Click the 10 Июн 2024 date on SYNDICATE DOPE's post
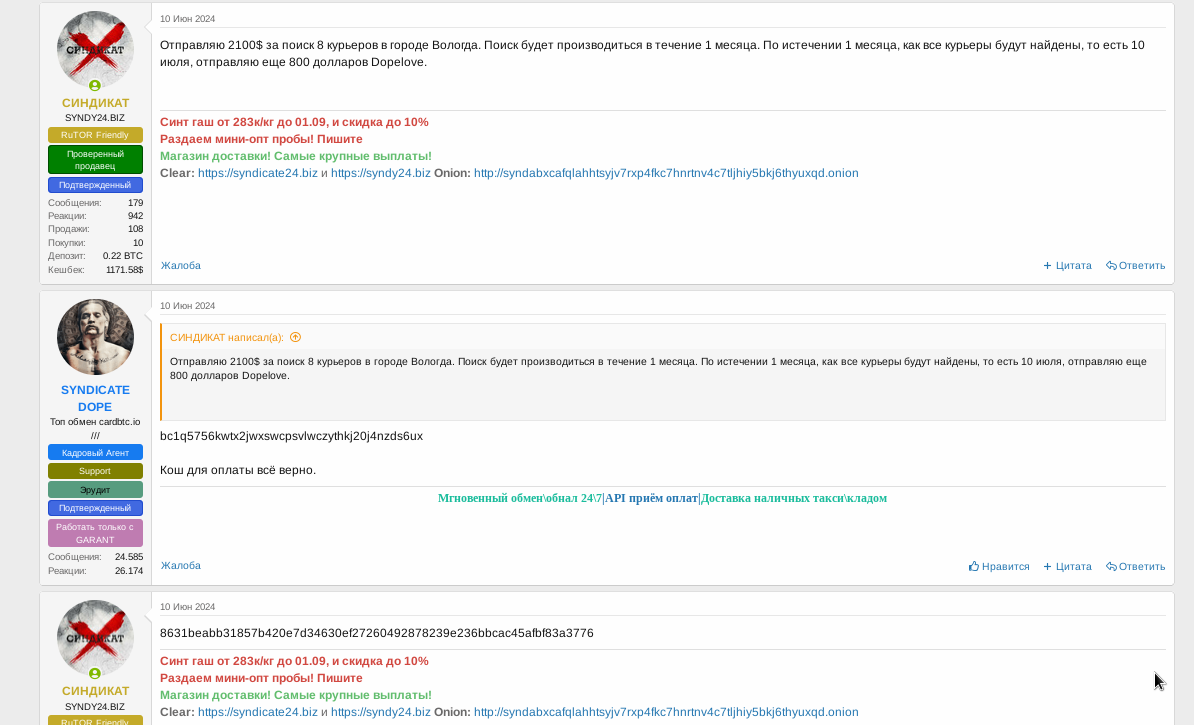Viewport: 1194px width, 725px height. 187,306
